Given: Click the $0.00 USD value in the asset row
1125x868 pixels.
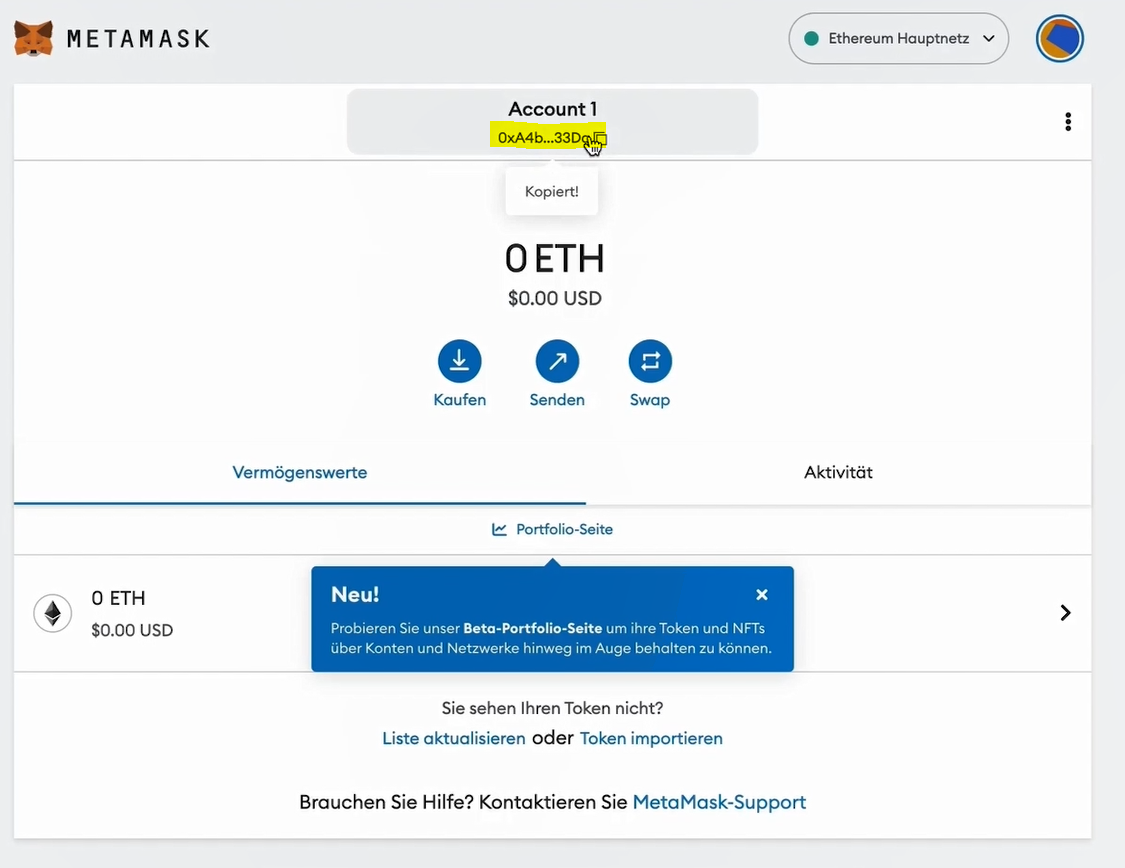Looking at the screenshot, I should tap(132, 630).
